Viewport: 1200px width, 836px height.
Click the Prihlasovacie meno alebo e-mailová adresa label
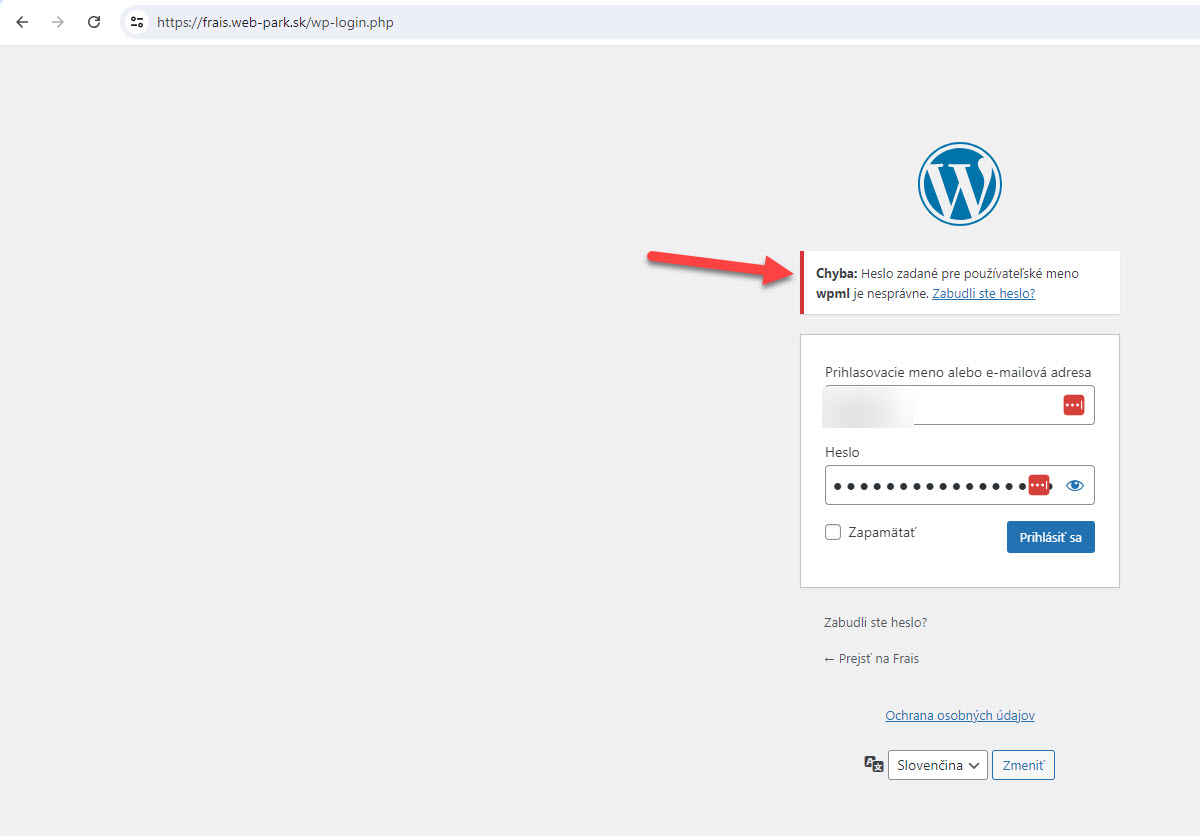(958, 372)
